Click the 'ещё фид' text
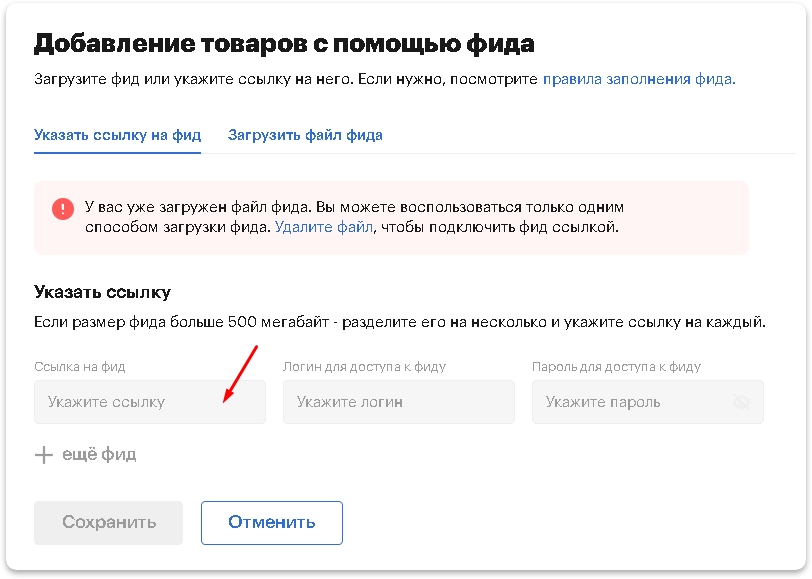The image size is (812, 579). coord(99,455)
